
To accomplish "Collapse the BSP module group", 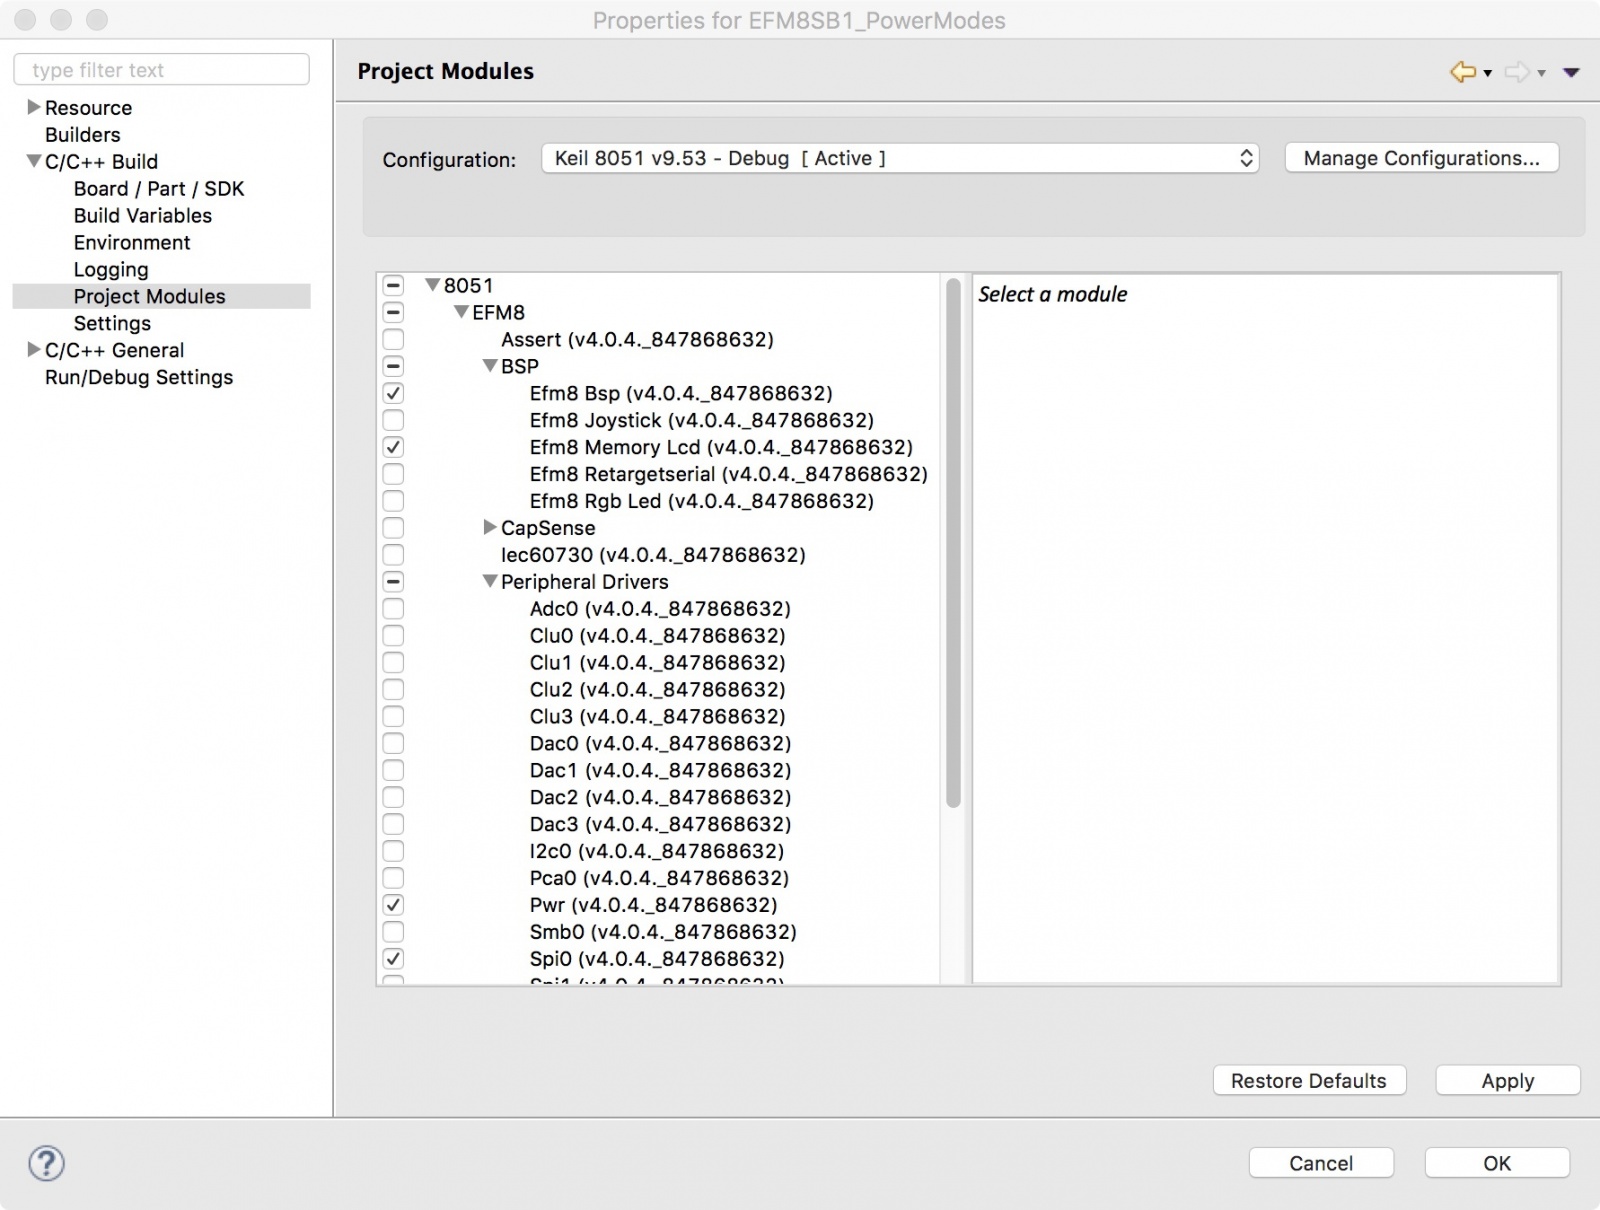I will [490, 366].
